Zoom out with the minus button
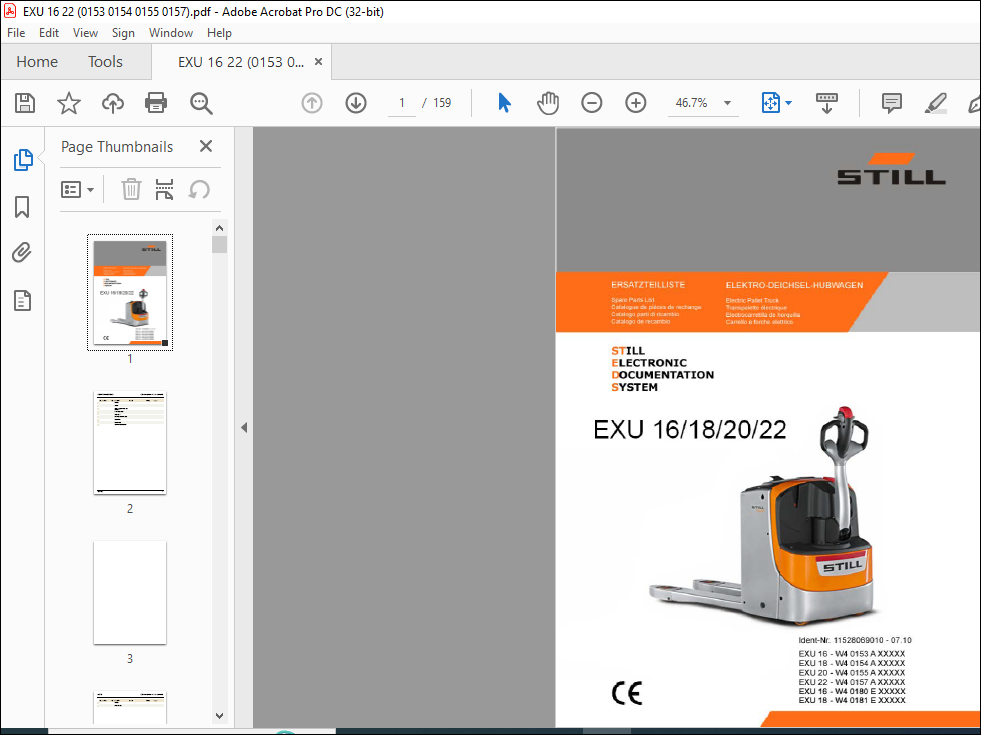981x735 pixels. tap(591, 103)
